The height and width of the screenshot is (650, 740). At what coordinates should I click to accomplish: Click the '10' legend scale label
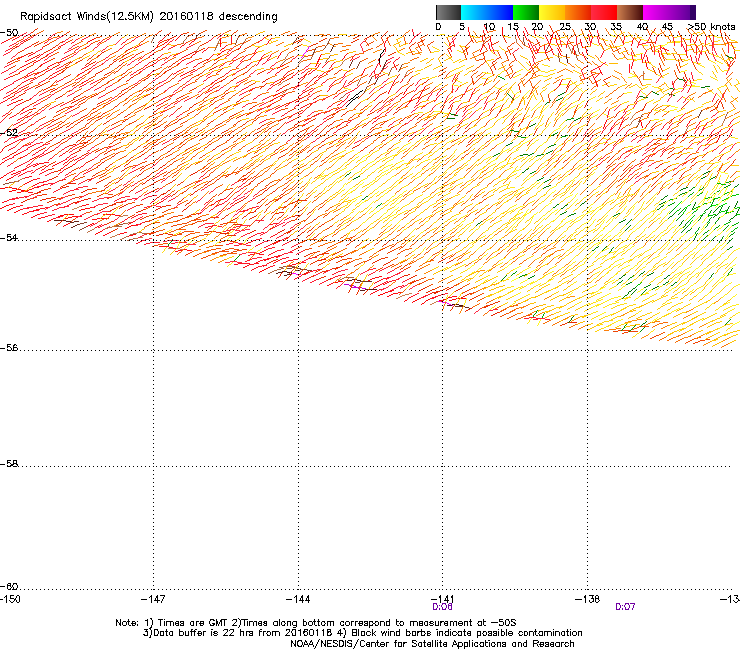tap(489, 27)
